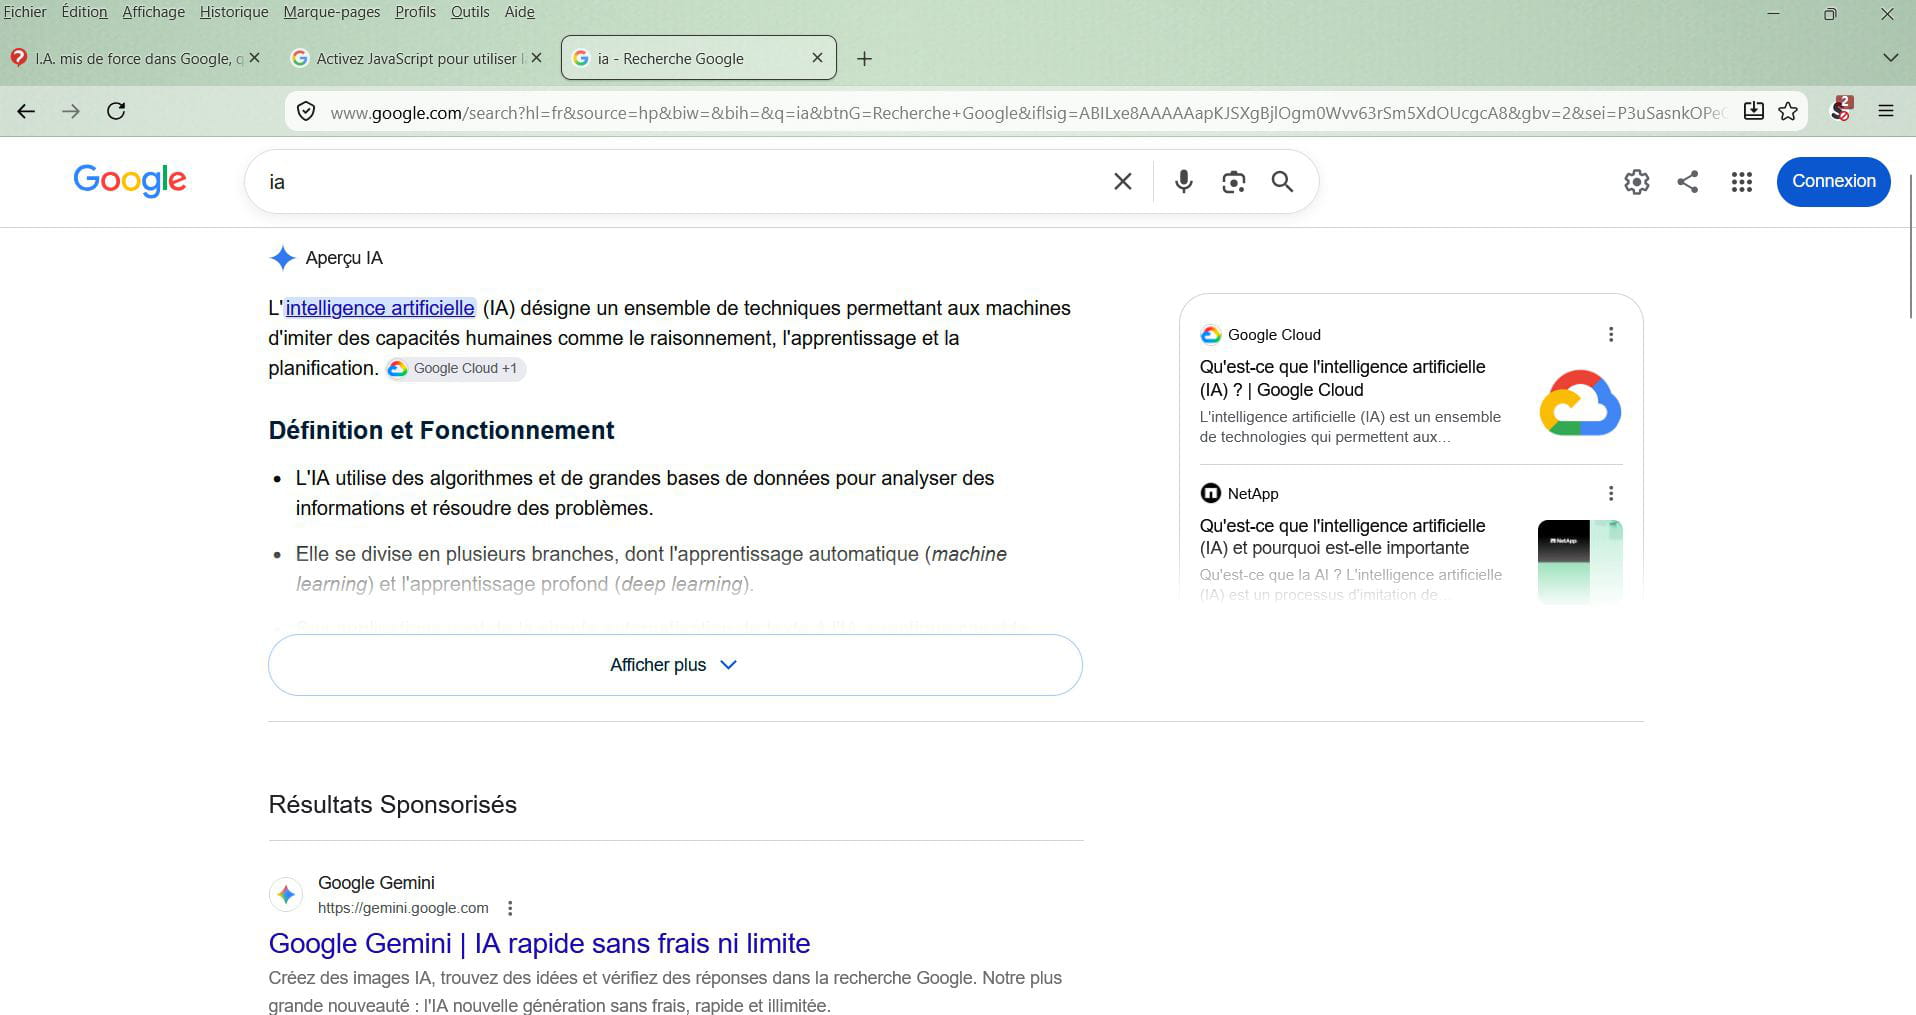
Task: Close the 'ia - Recherche Google' tab
Action: [817, 58]
